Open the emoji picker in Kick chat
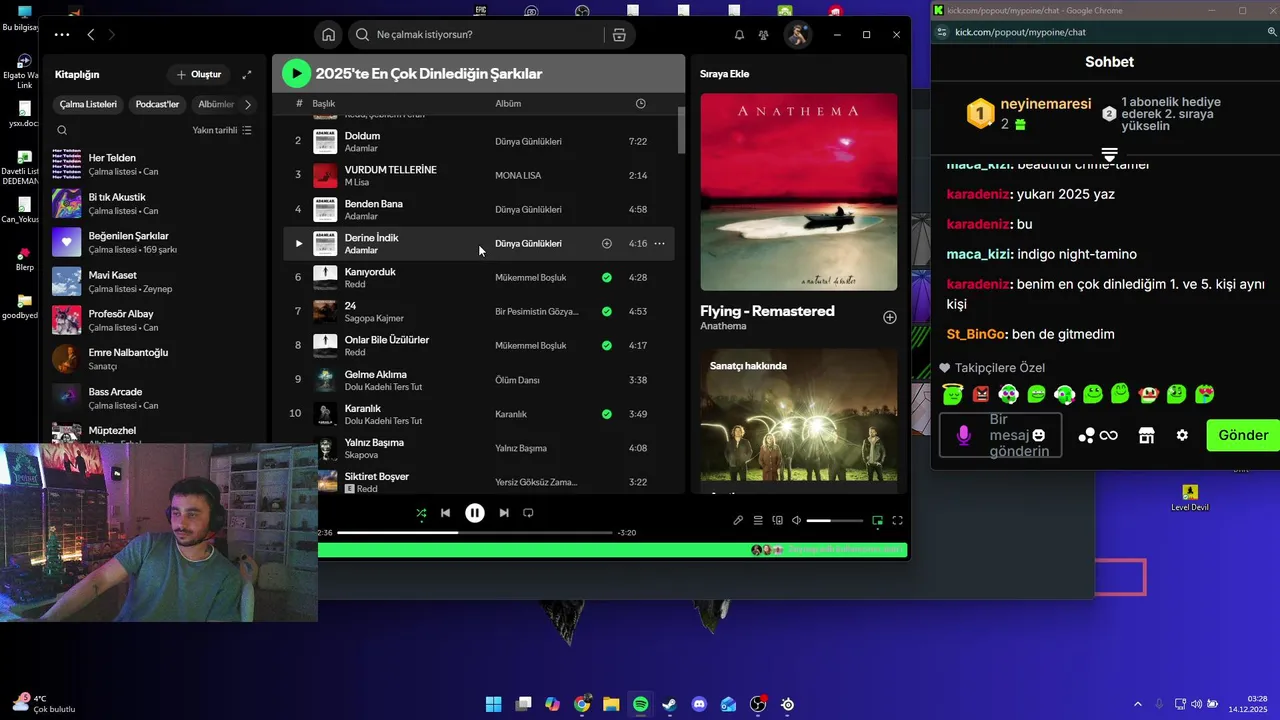Image resolution: width=1280 pixels, height=720 pixels. 1039,435
